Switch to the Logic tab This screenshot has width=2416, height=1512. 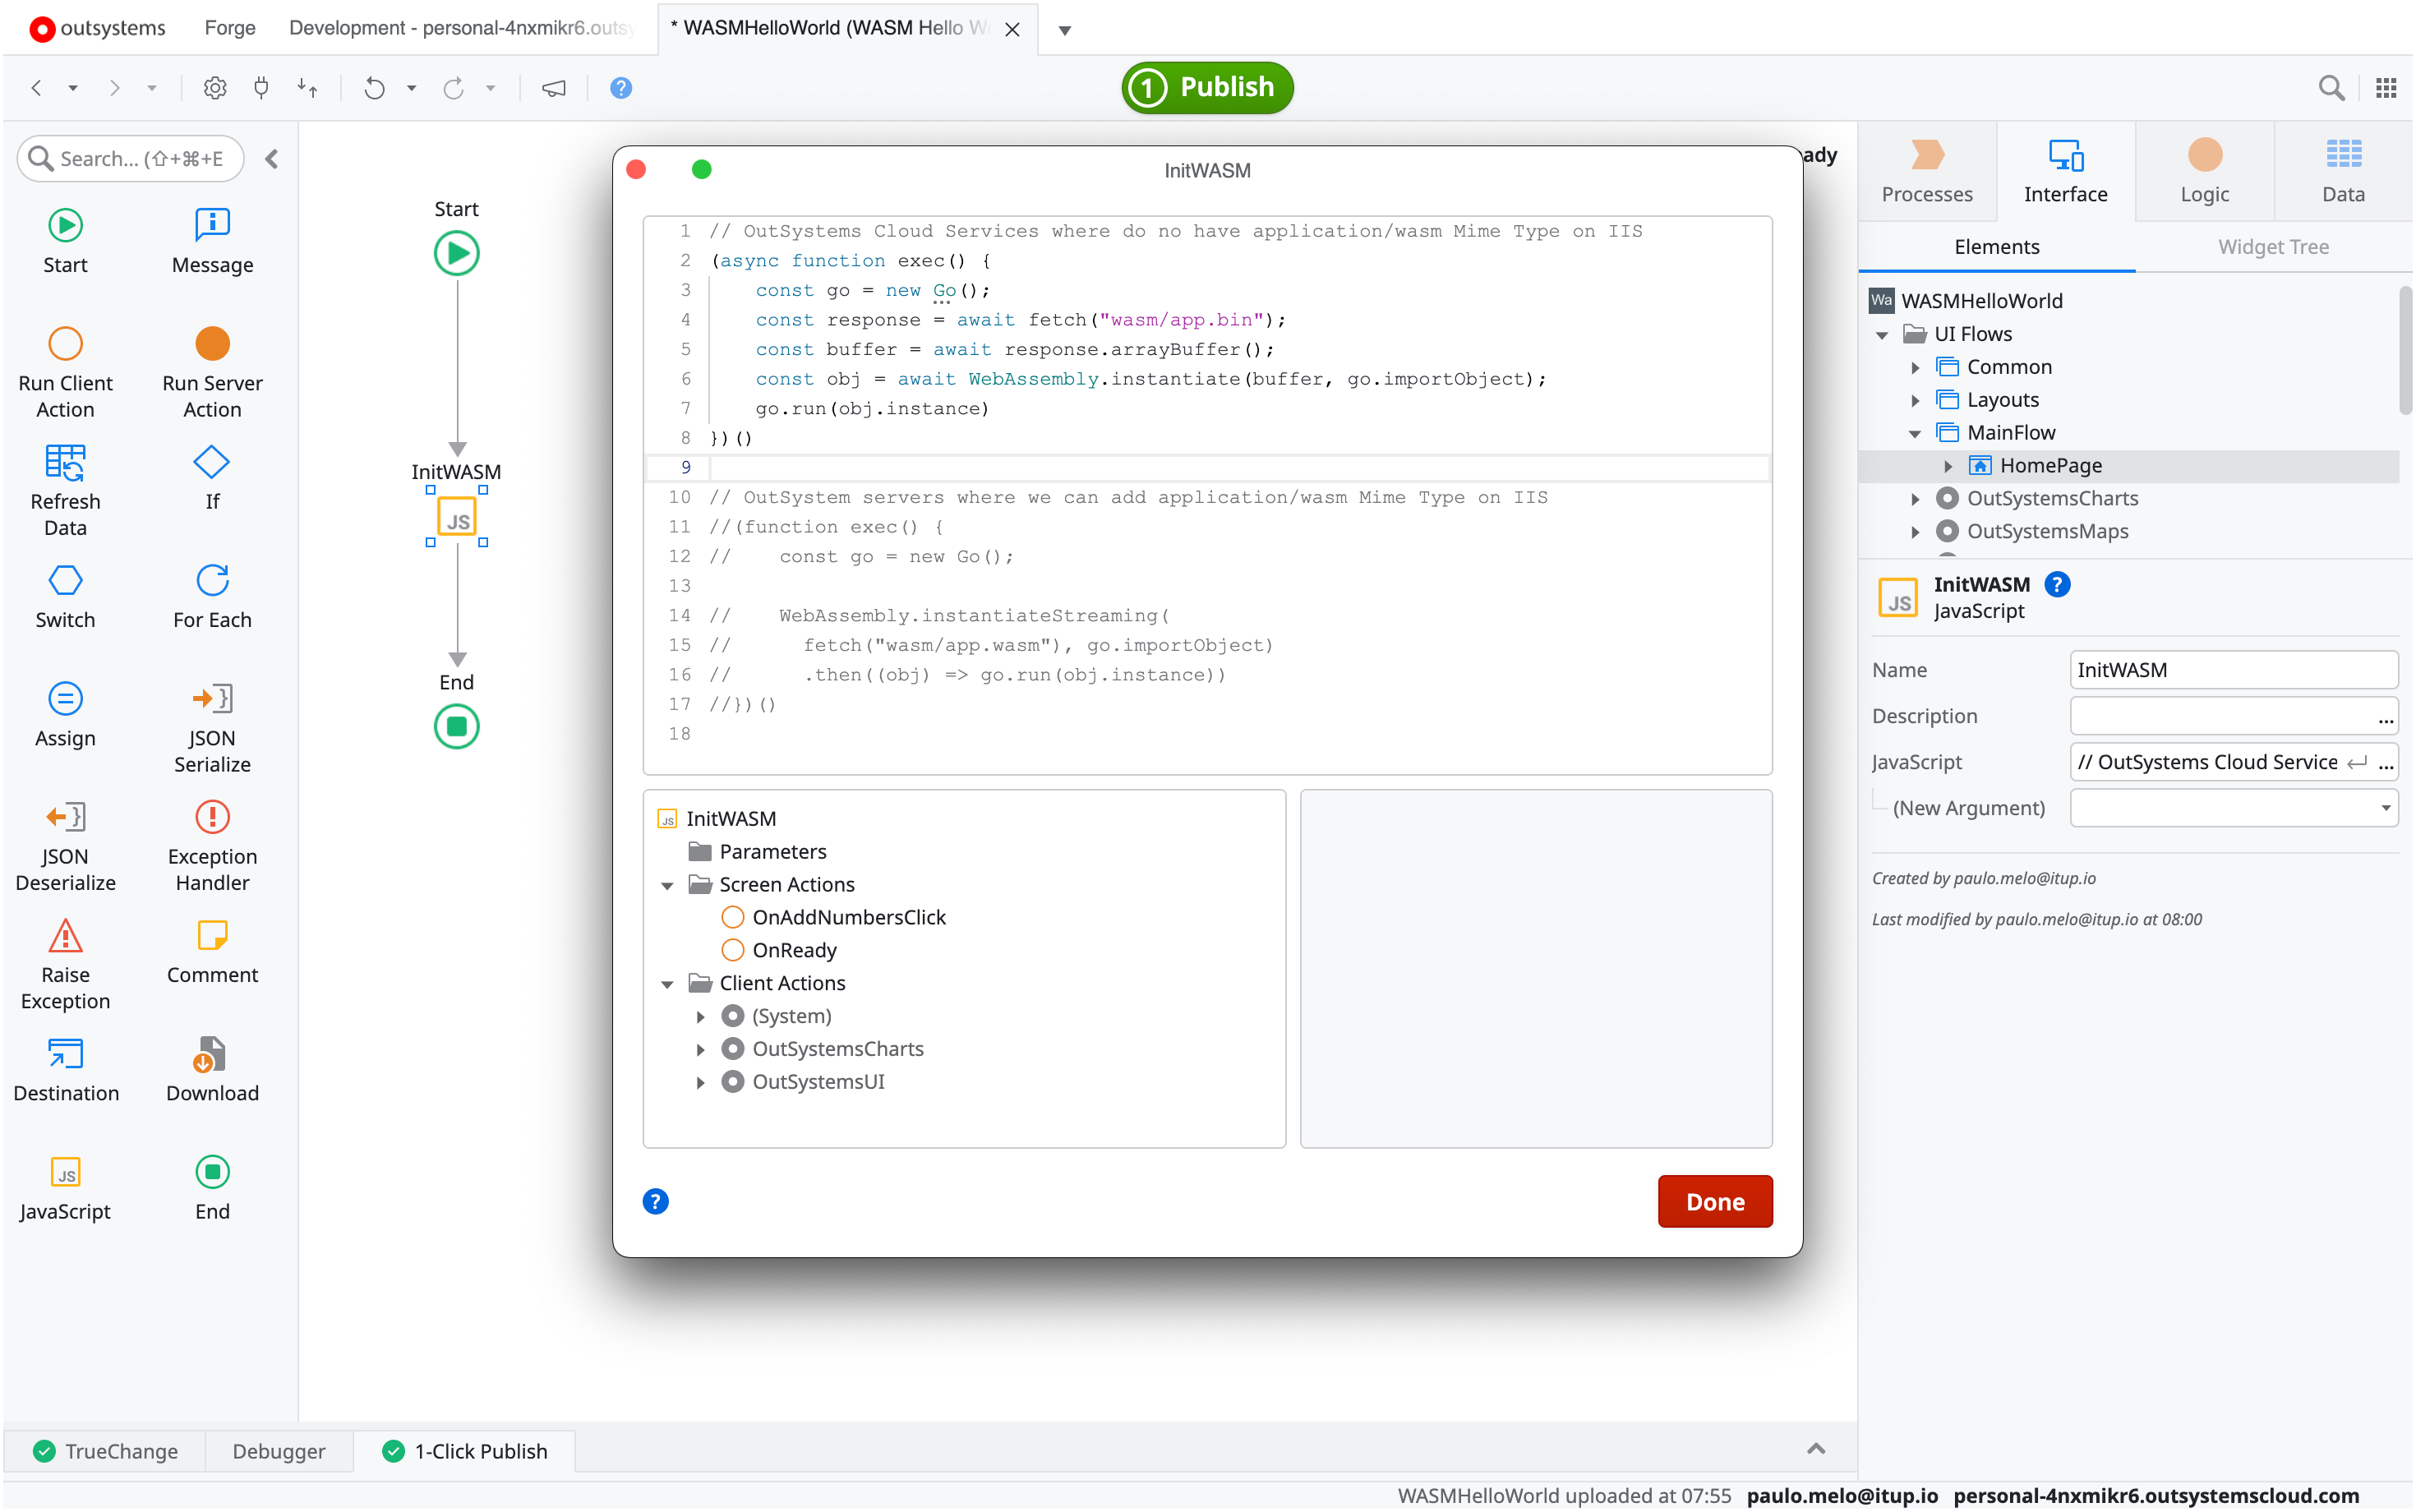pos(2204,171)
